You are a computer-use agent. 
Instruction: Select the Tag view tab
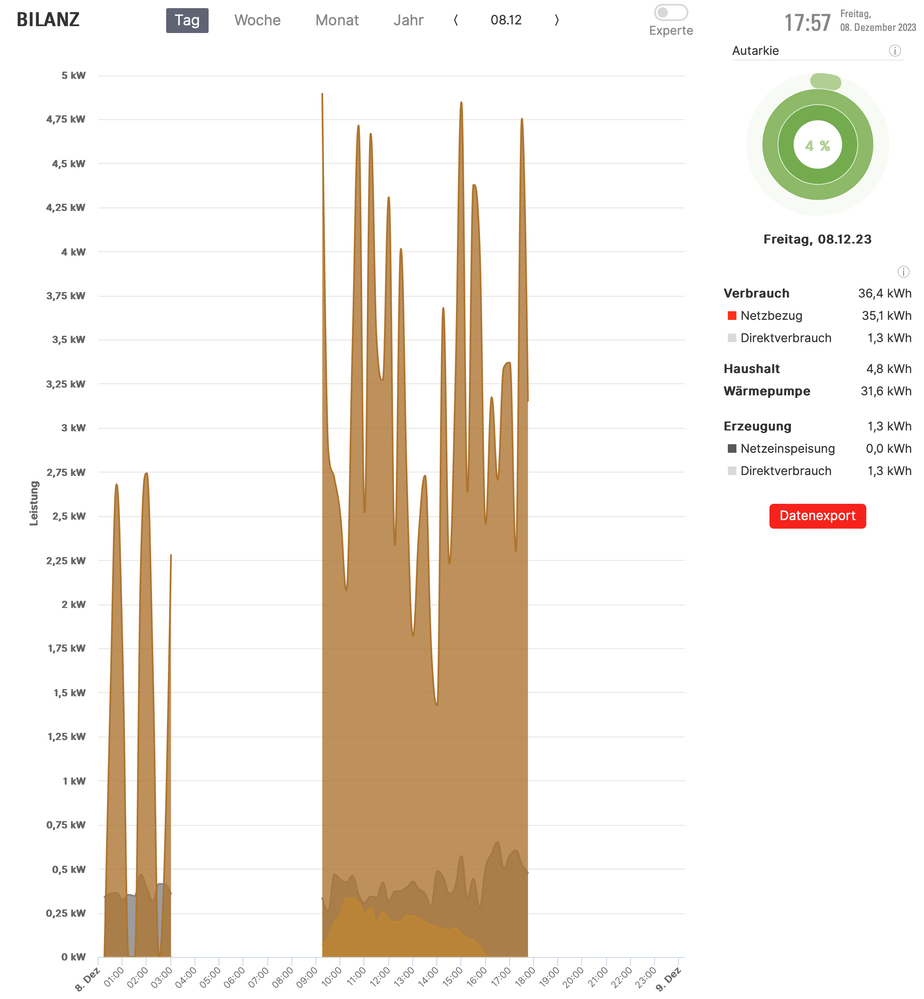187,20
